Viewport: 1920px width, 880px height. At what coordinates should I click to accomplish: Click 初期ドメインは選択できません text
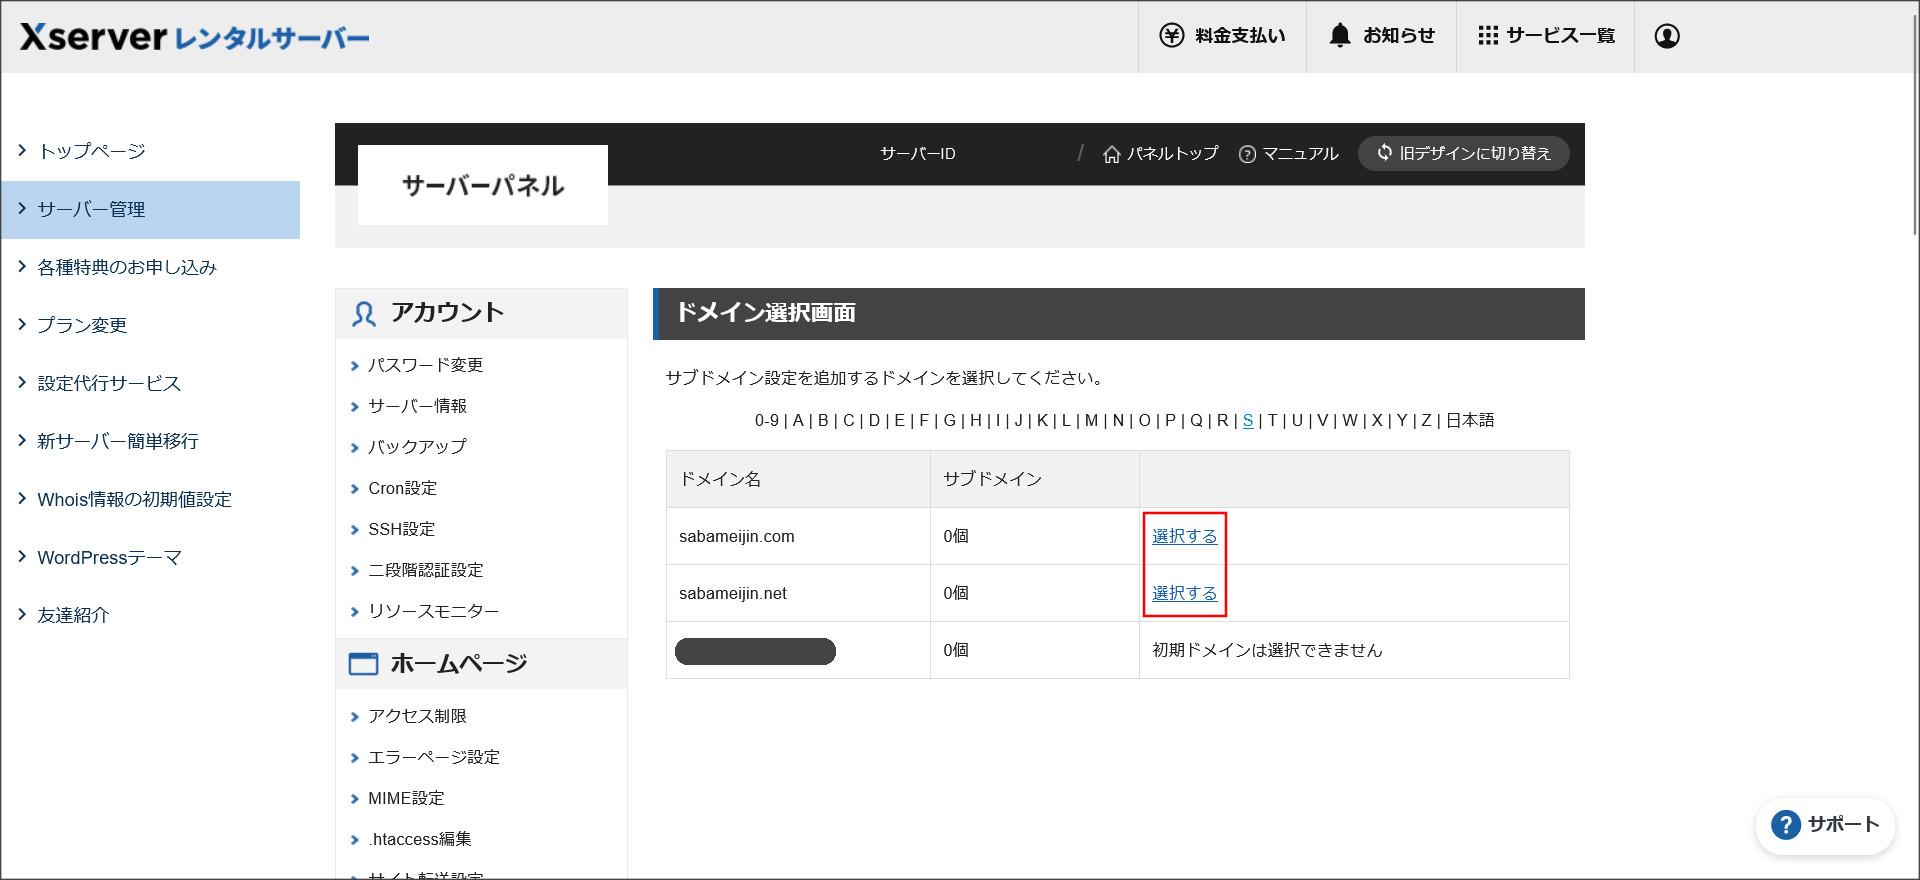pyautogui.click(x=1267, y=650)
